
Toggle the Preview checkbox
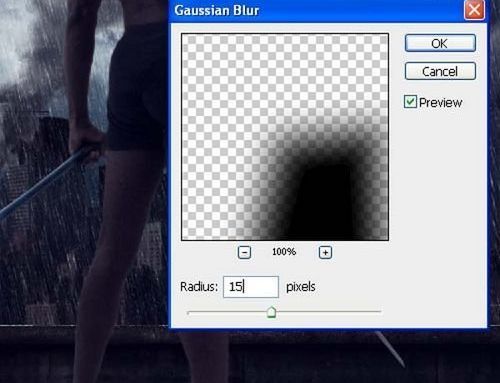click(x=410, y=102)
